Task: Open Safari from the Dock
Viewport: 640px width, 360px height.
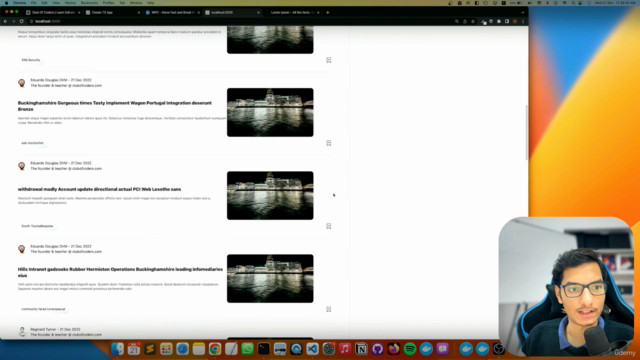Action: click(x=182, y=349)
